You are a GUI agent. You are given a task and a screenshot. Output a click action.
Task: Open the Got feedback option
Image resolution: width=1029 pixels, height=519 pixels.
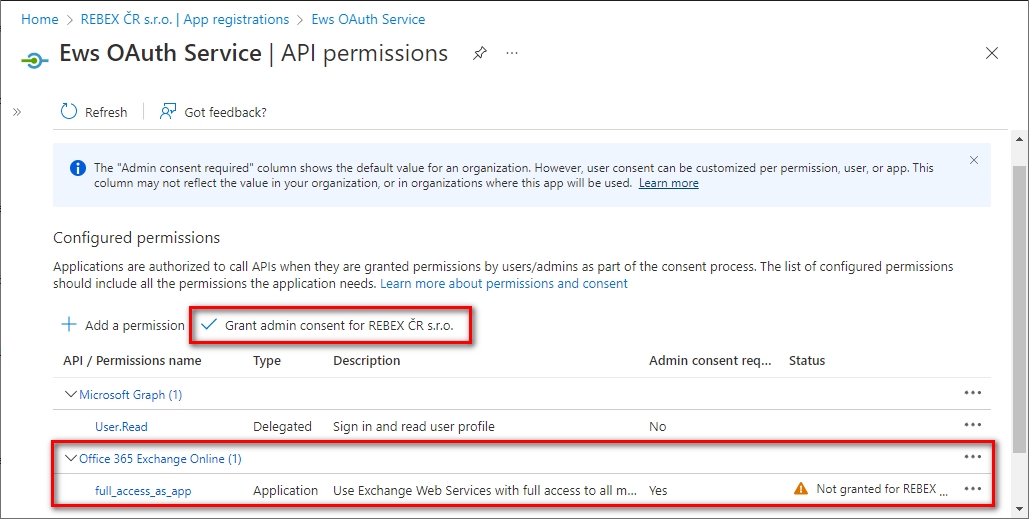(x=213, y=112)
